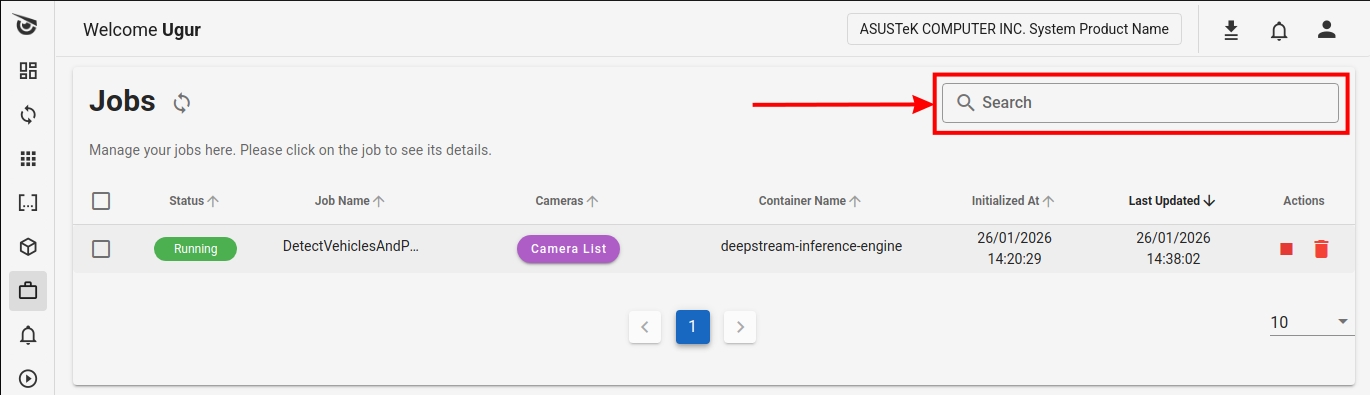1370x395 pixels.
Task: Open the cube icon in the sidebar
Action: 28,247
